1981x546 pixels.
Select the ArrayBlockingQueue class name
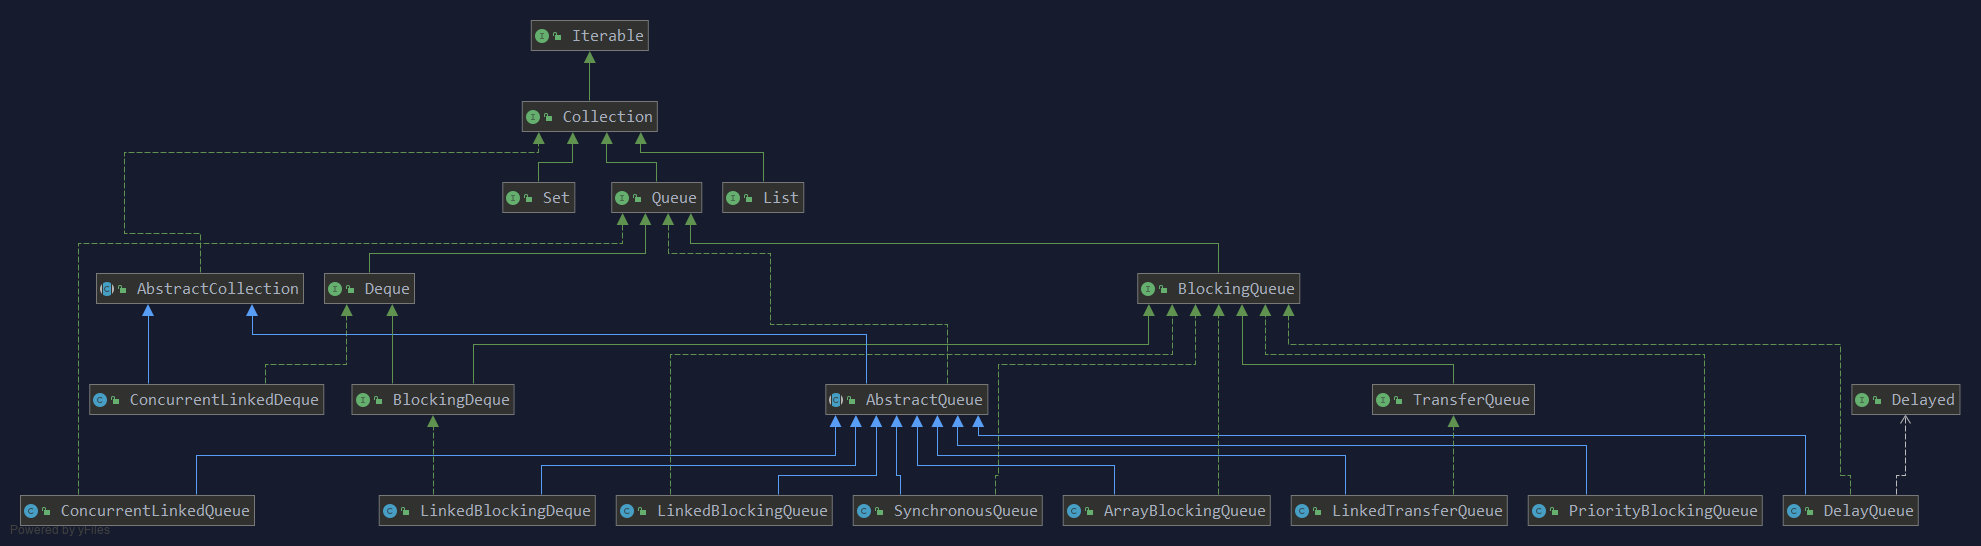(x=1184, y=511)
